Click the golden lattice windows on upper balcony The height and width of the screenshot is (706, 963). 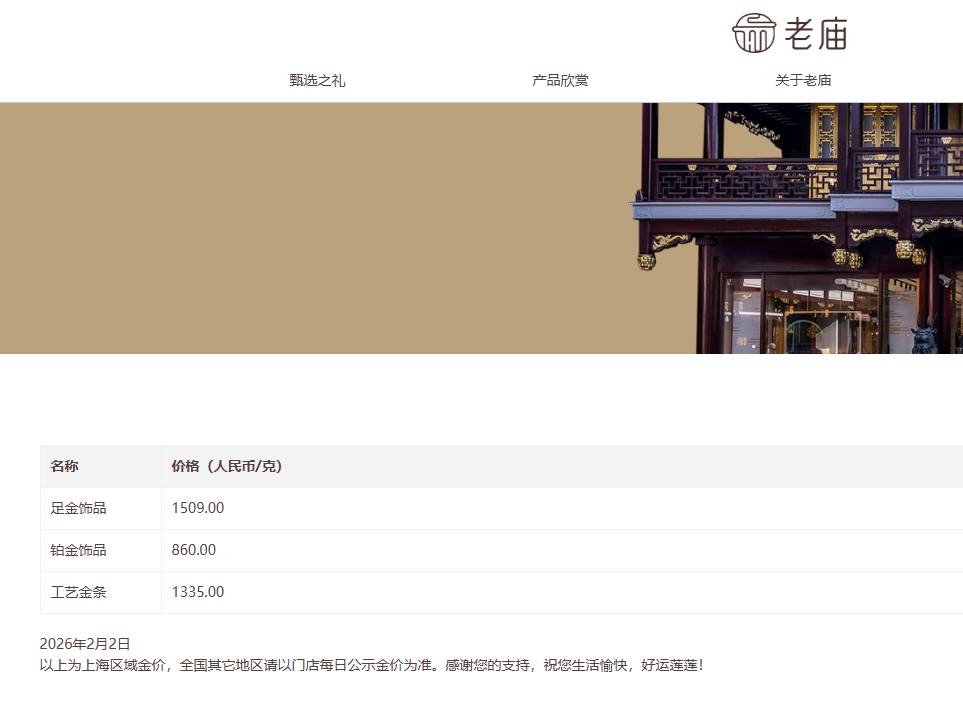(x=827, y=130)
